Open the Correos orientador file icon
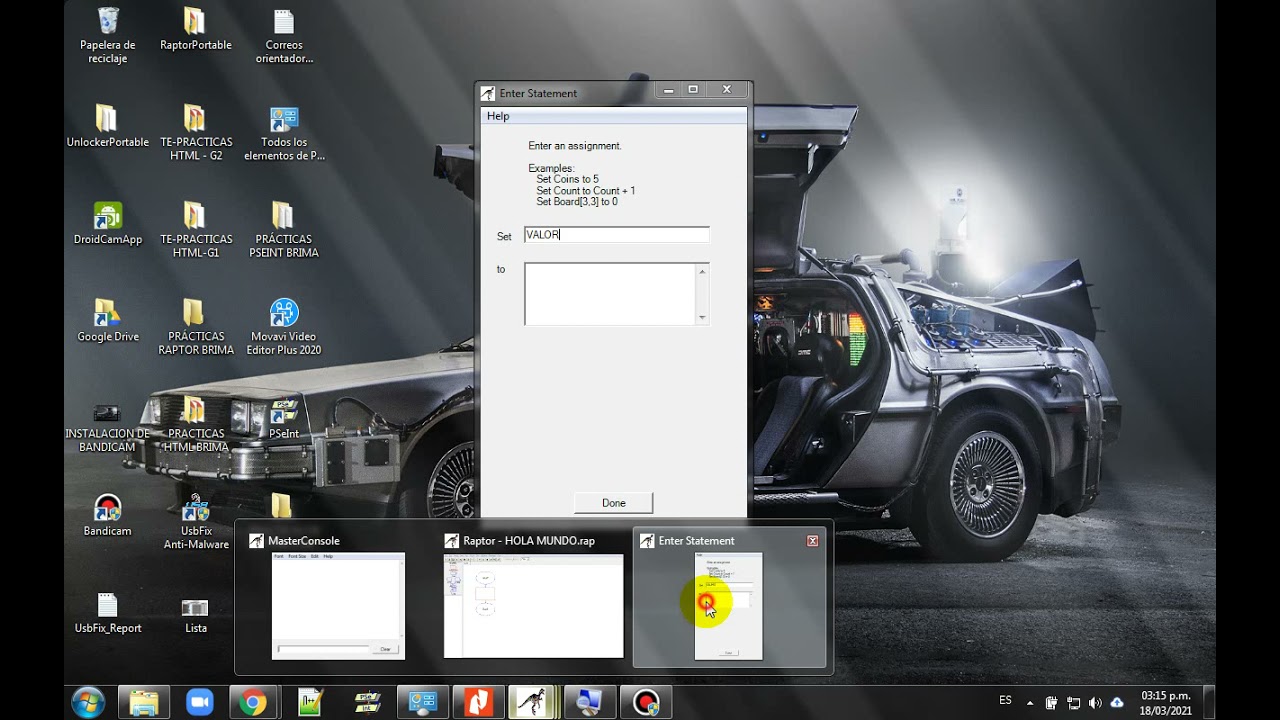 click(284, 35)
